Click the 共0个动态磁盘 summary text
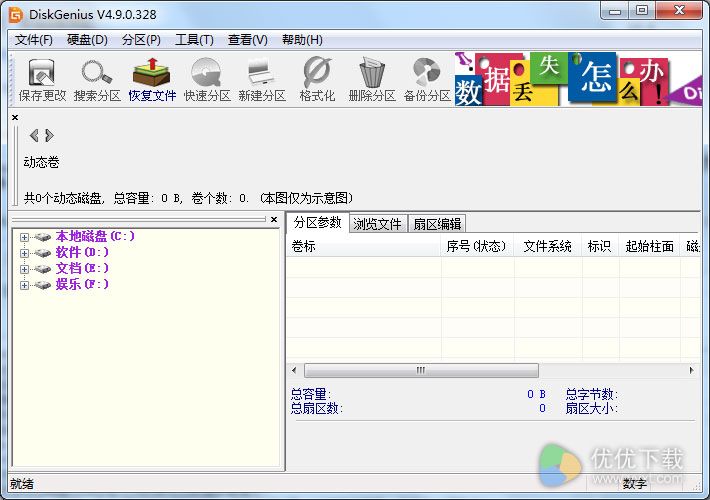 (188, 198)
